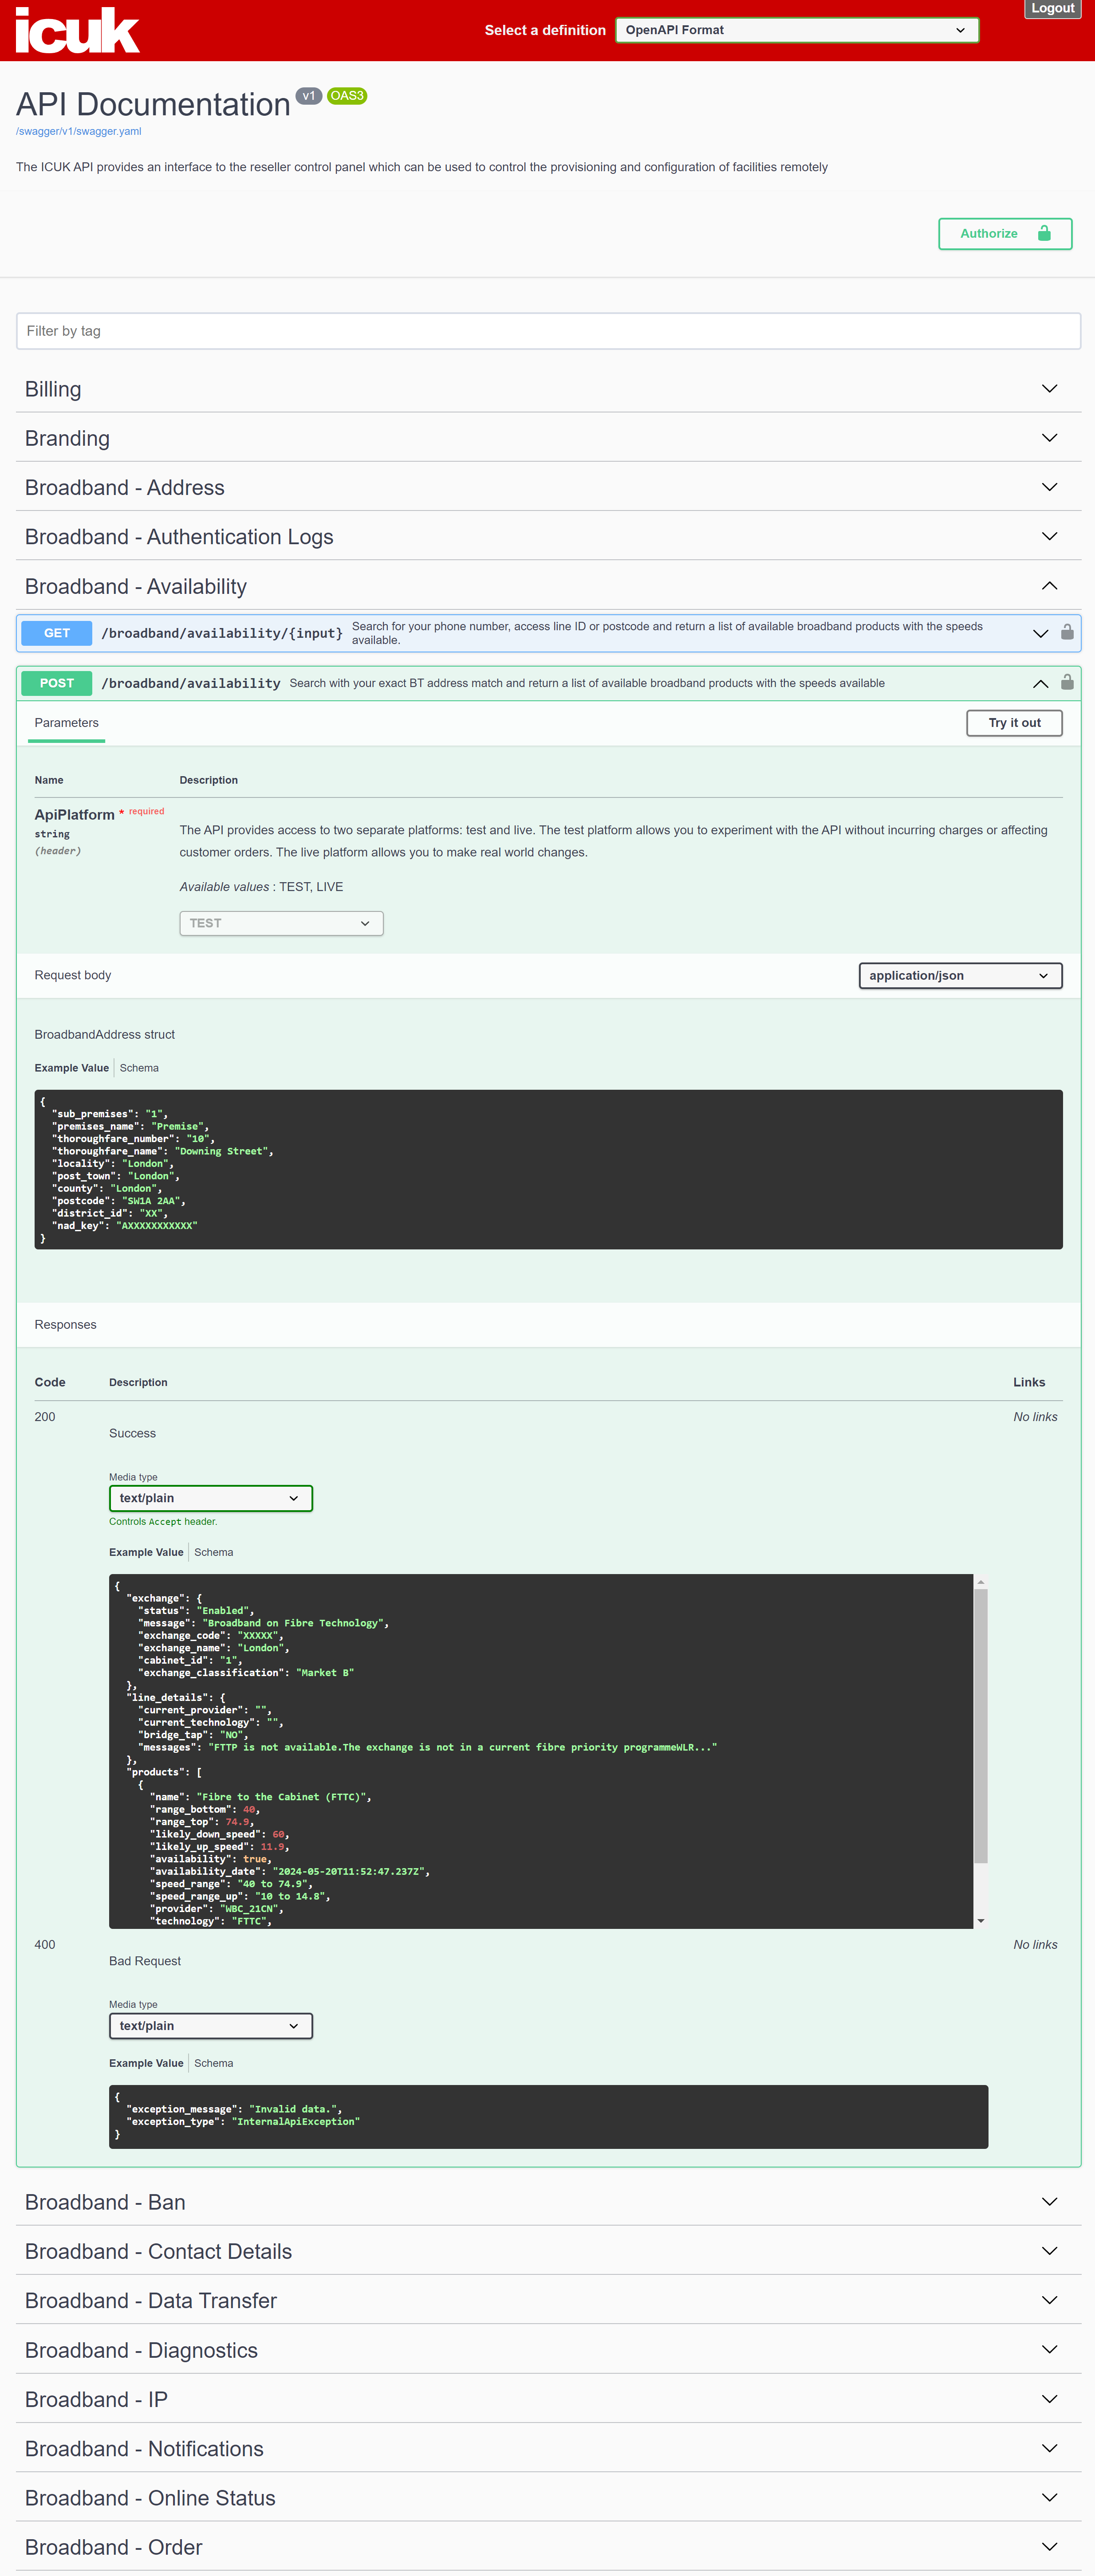Select 200 response Example Value tab
Image resolution: width=1095 pixels, height=2576 pixels.
[x=146, y=1552]
